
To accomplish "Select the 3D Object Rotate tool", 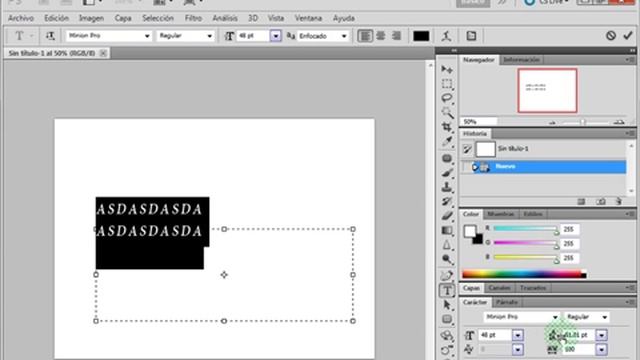I will coord(447,336).
